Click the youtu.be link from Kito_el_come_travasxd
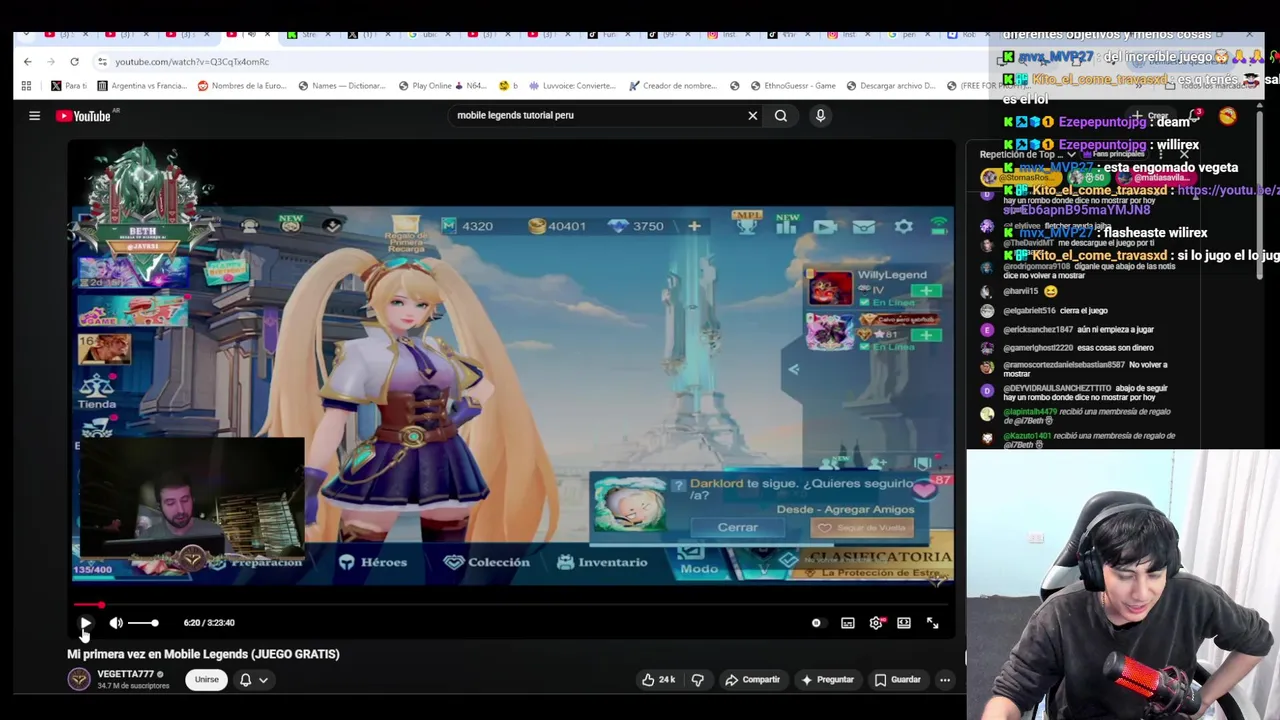The height and width of the screenshot is (720, 1280). coord(1228,190)
